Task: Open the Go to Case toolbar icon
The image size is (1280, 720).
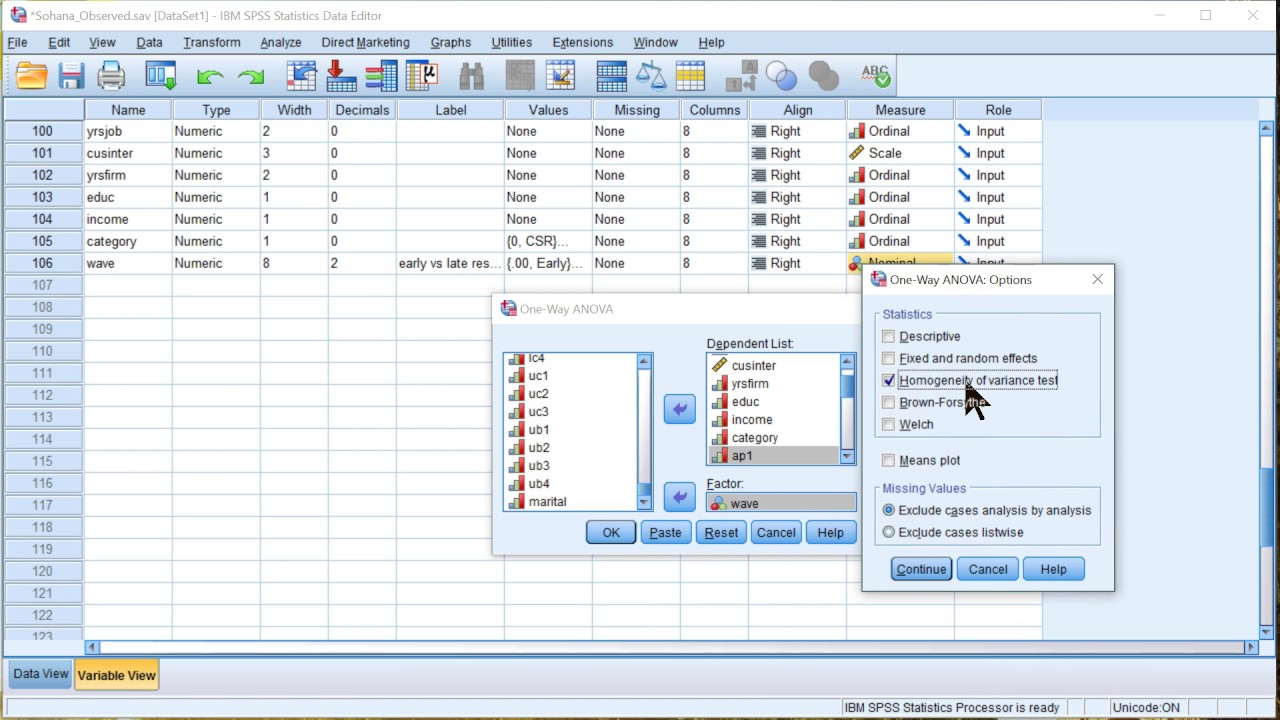Action: 302,76
